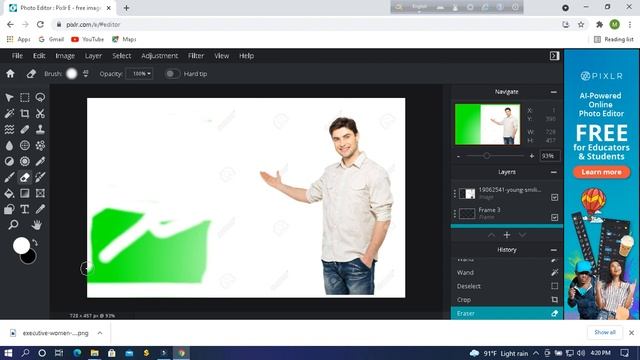Click the zoom percentage 93% field
The height and width of the screenshot is (360, 640).
(x=550, y=156)
